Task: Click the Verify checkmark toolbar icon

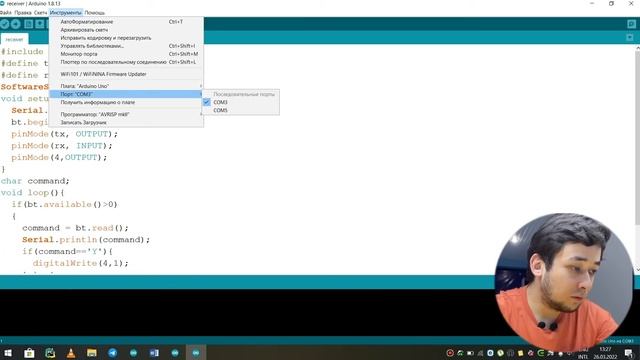Action: tap(4, 24)
